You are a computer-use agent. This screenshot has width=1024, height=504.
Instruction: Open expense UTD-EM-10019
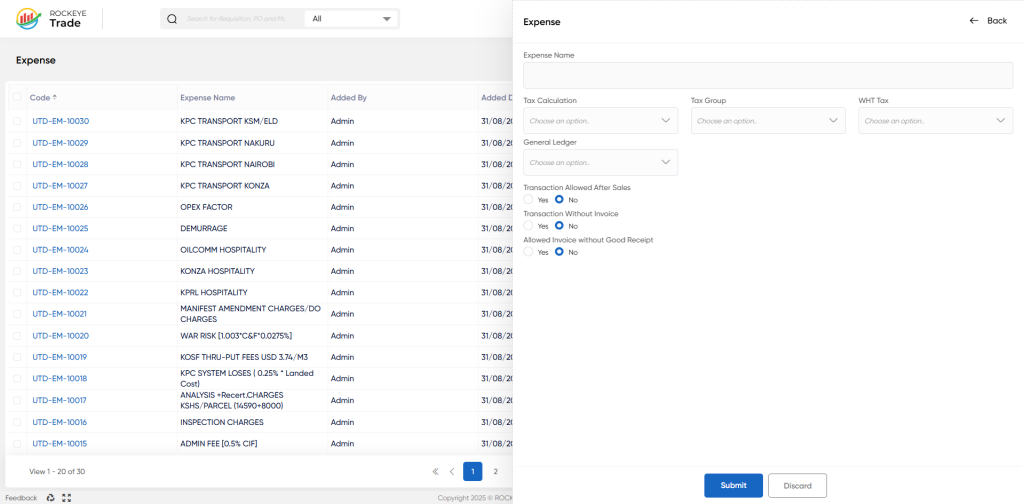point(60,357)
